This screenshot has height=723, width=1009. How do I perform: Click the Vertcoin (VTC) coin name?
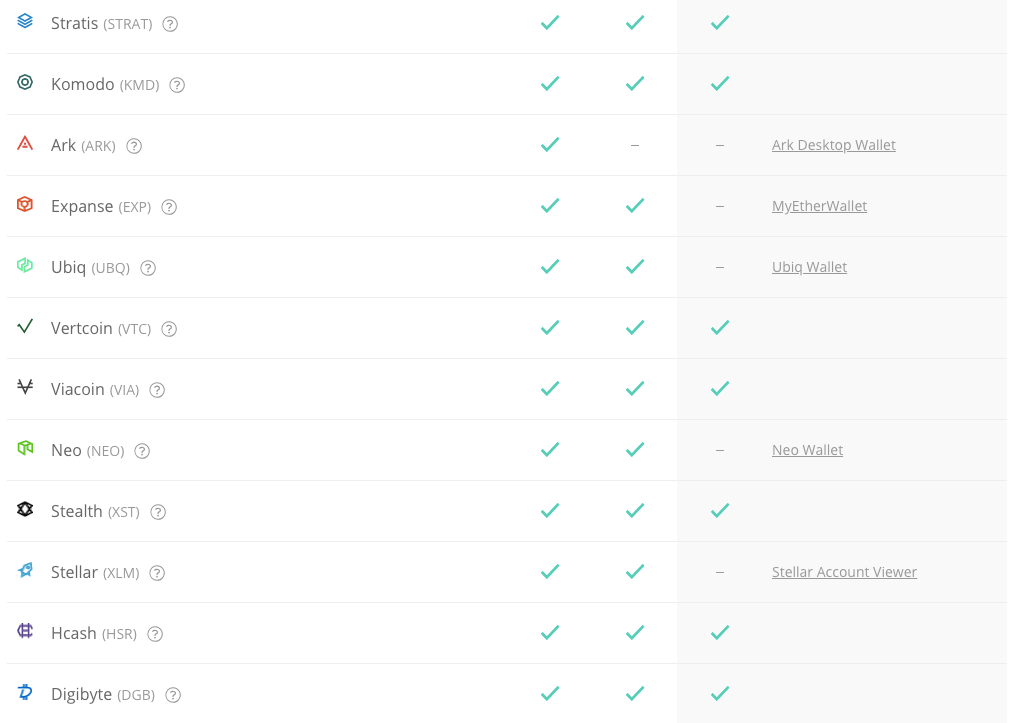(x=100, y=328)
